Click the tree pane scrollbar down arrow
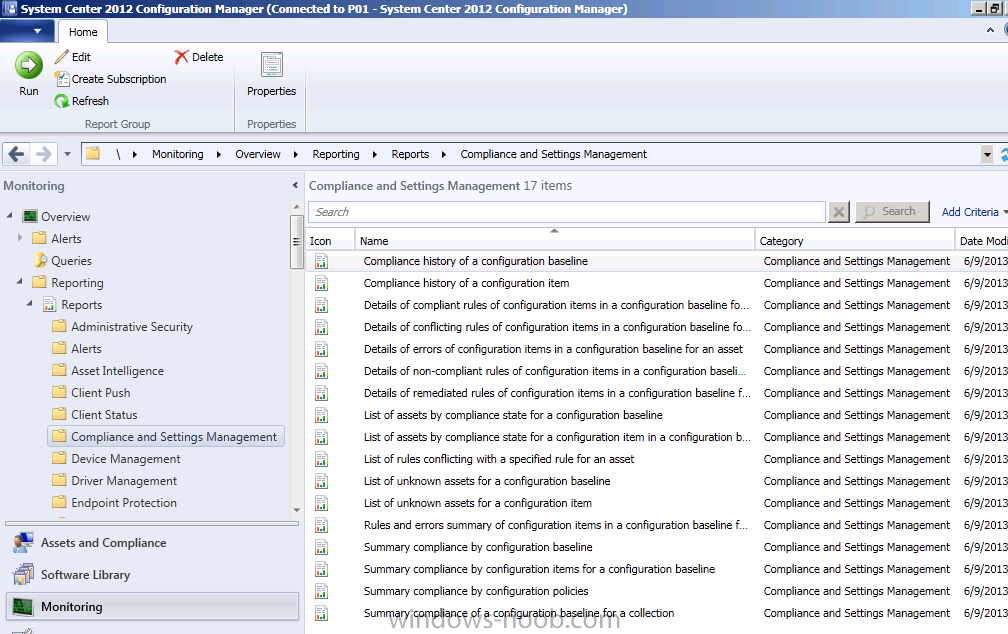 tap(296, 510)
